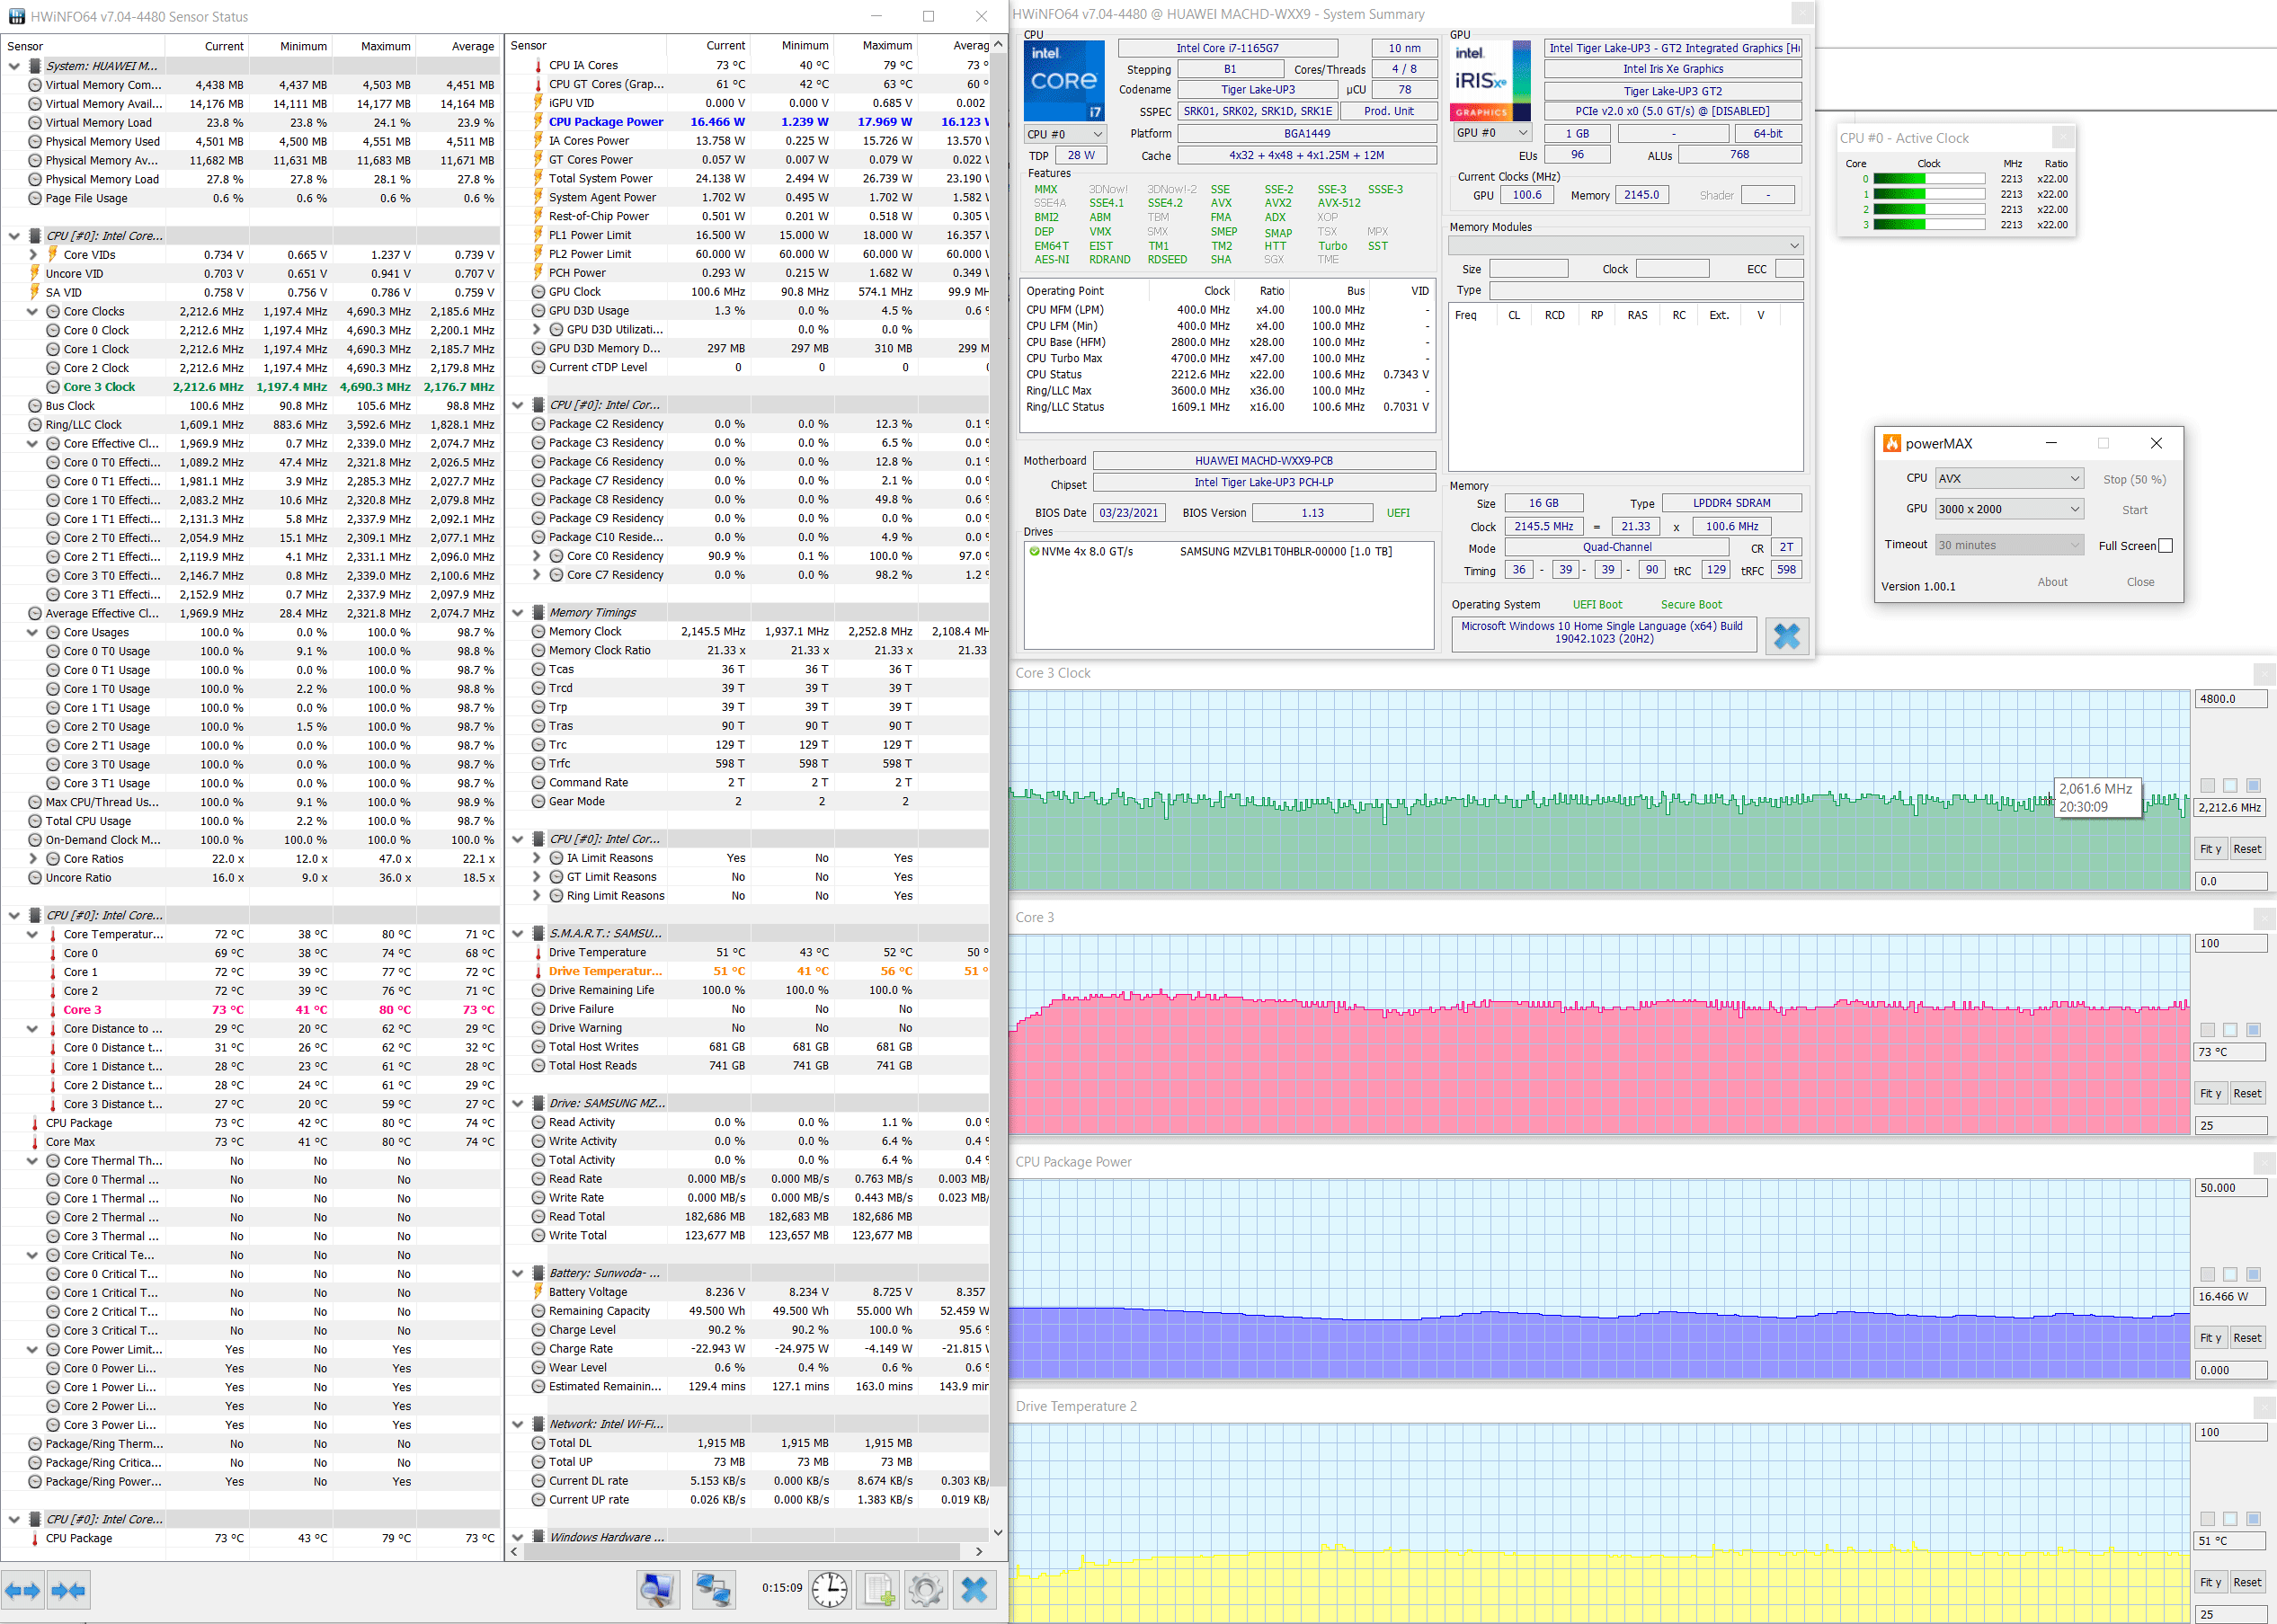The width and height of the screenshot is (2277, 1624).
Task: Open the GPU 3000 x 2000 dropdown
Action: [x=2008, y=509]
